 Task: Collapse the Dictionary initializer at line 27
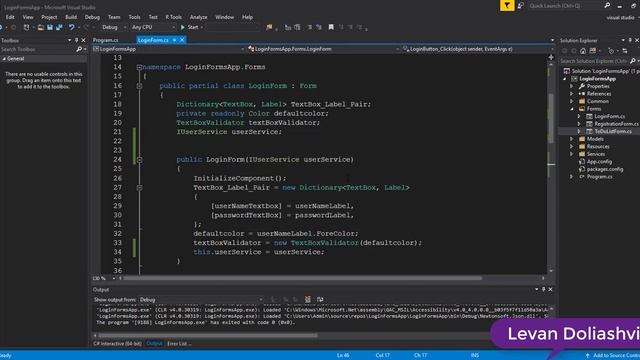139,188
